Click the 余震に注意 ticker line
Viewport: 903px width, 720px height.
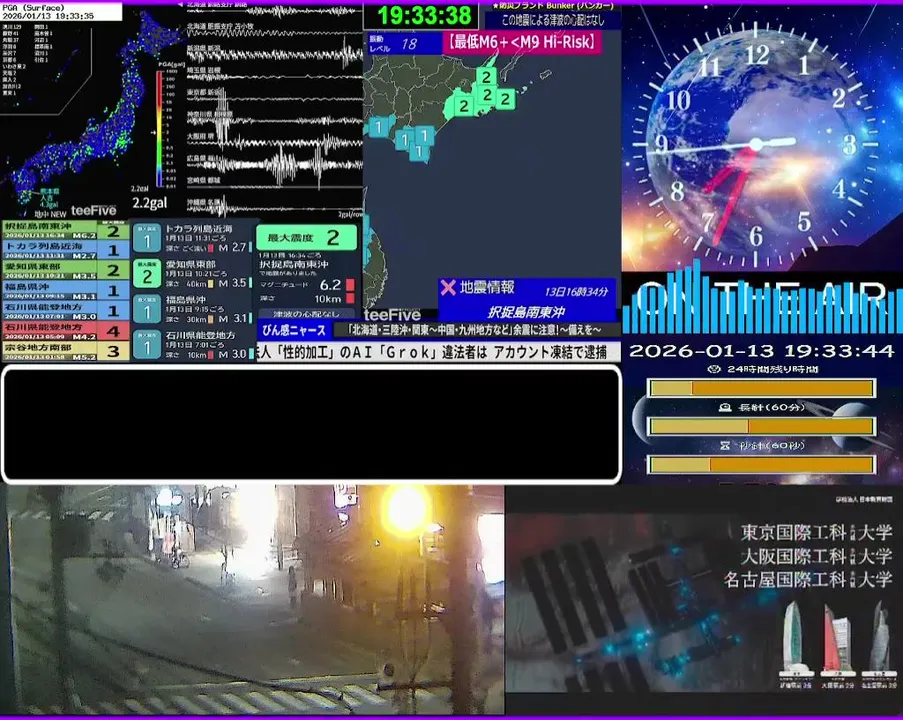tap(476, 330)
